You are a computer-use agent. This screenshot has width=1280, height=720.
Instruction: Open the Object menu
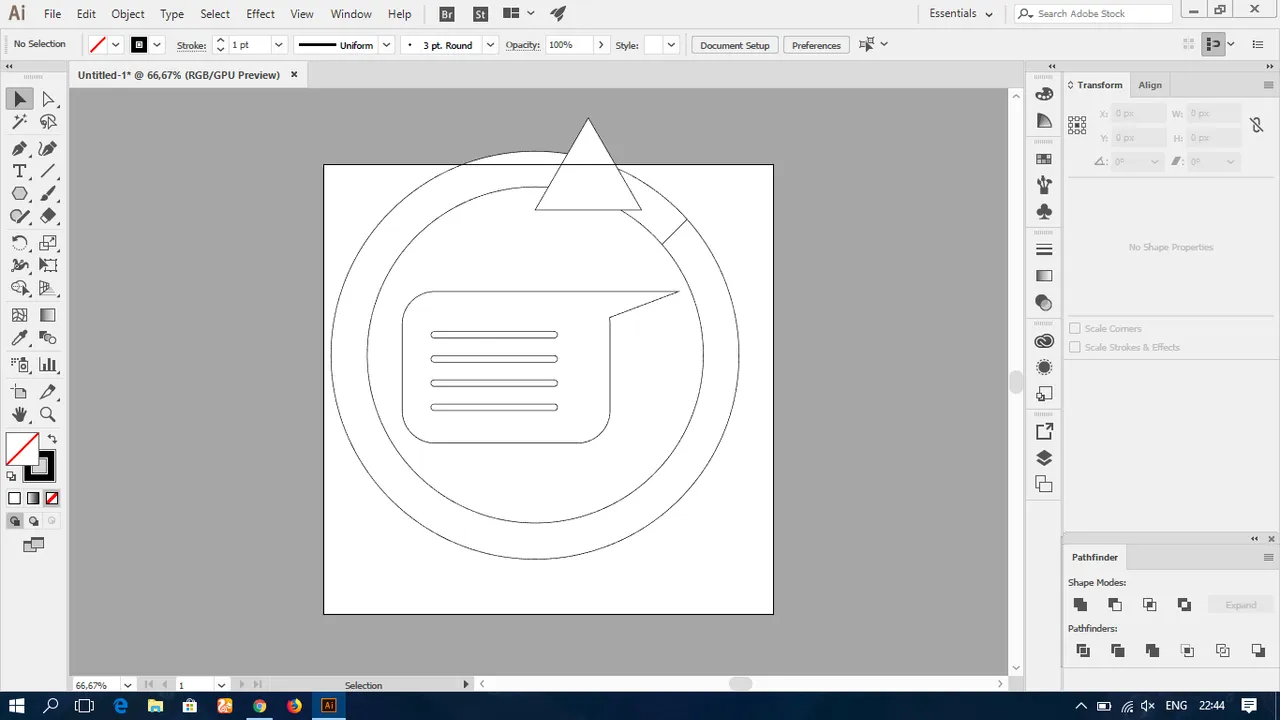[x=128, y=14]
